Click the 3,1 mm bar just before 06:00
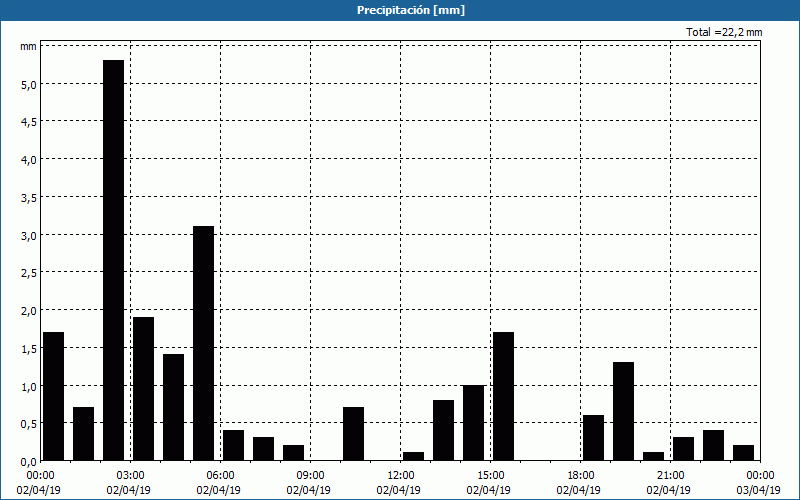 click(204, 343)
